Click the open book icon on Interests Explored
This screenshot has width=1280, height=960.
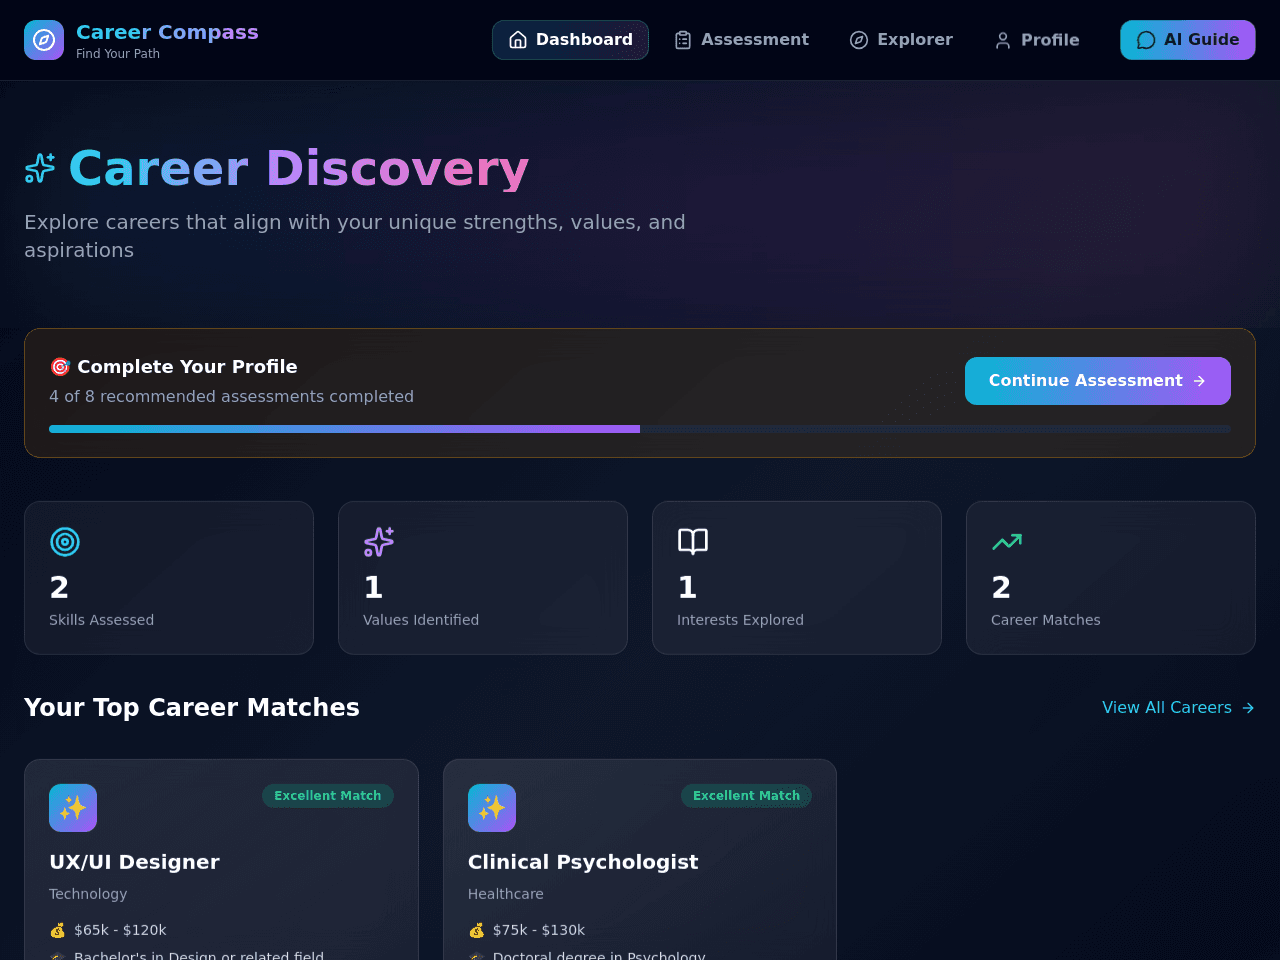pos(693,542)
